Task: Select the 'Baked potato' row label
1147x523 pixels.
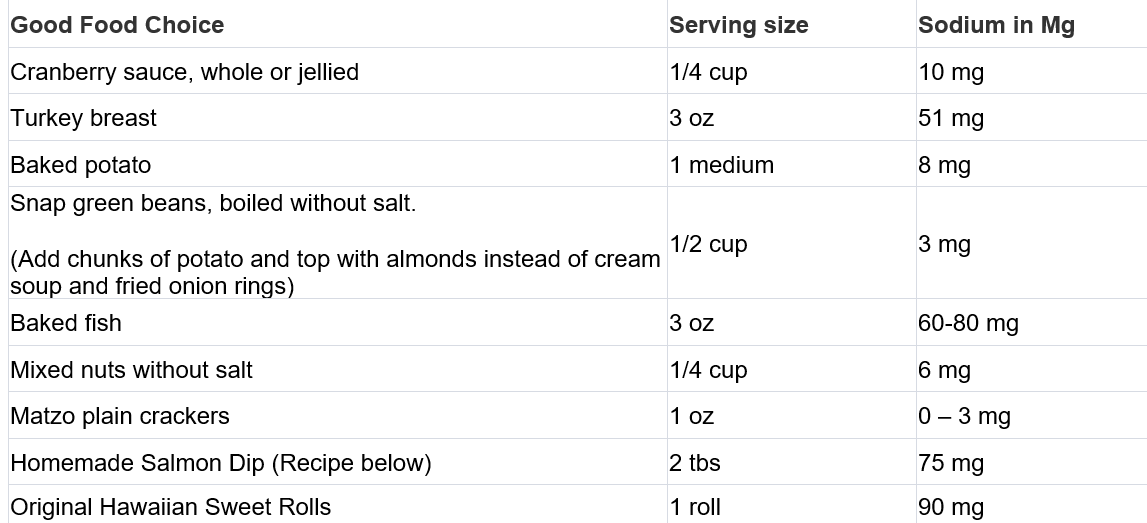Action: [80, 165]
